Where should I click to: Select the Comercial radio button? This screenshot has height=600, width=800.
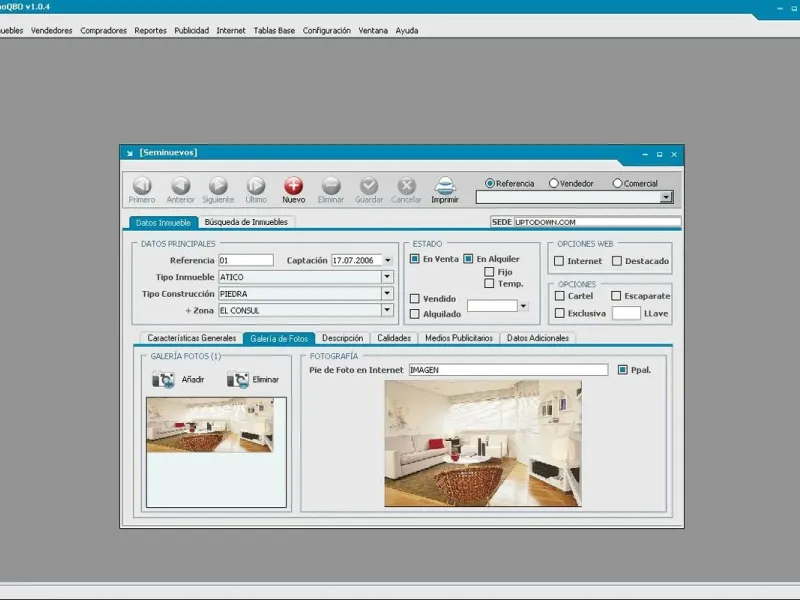point(617,183)
